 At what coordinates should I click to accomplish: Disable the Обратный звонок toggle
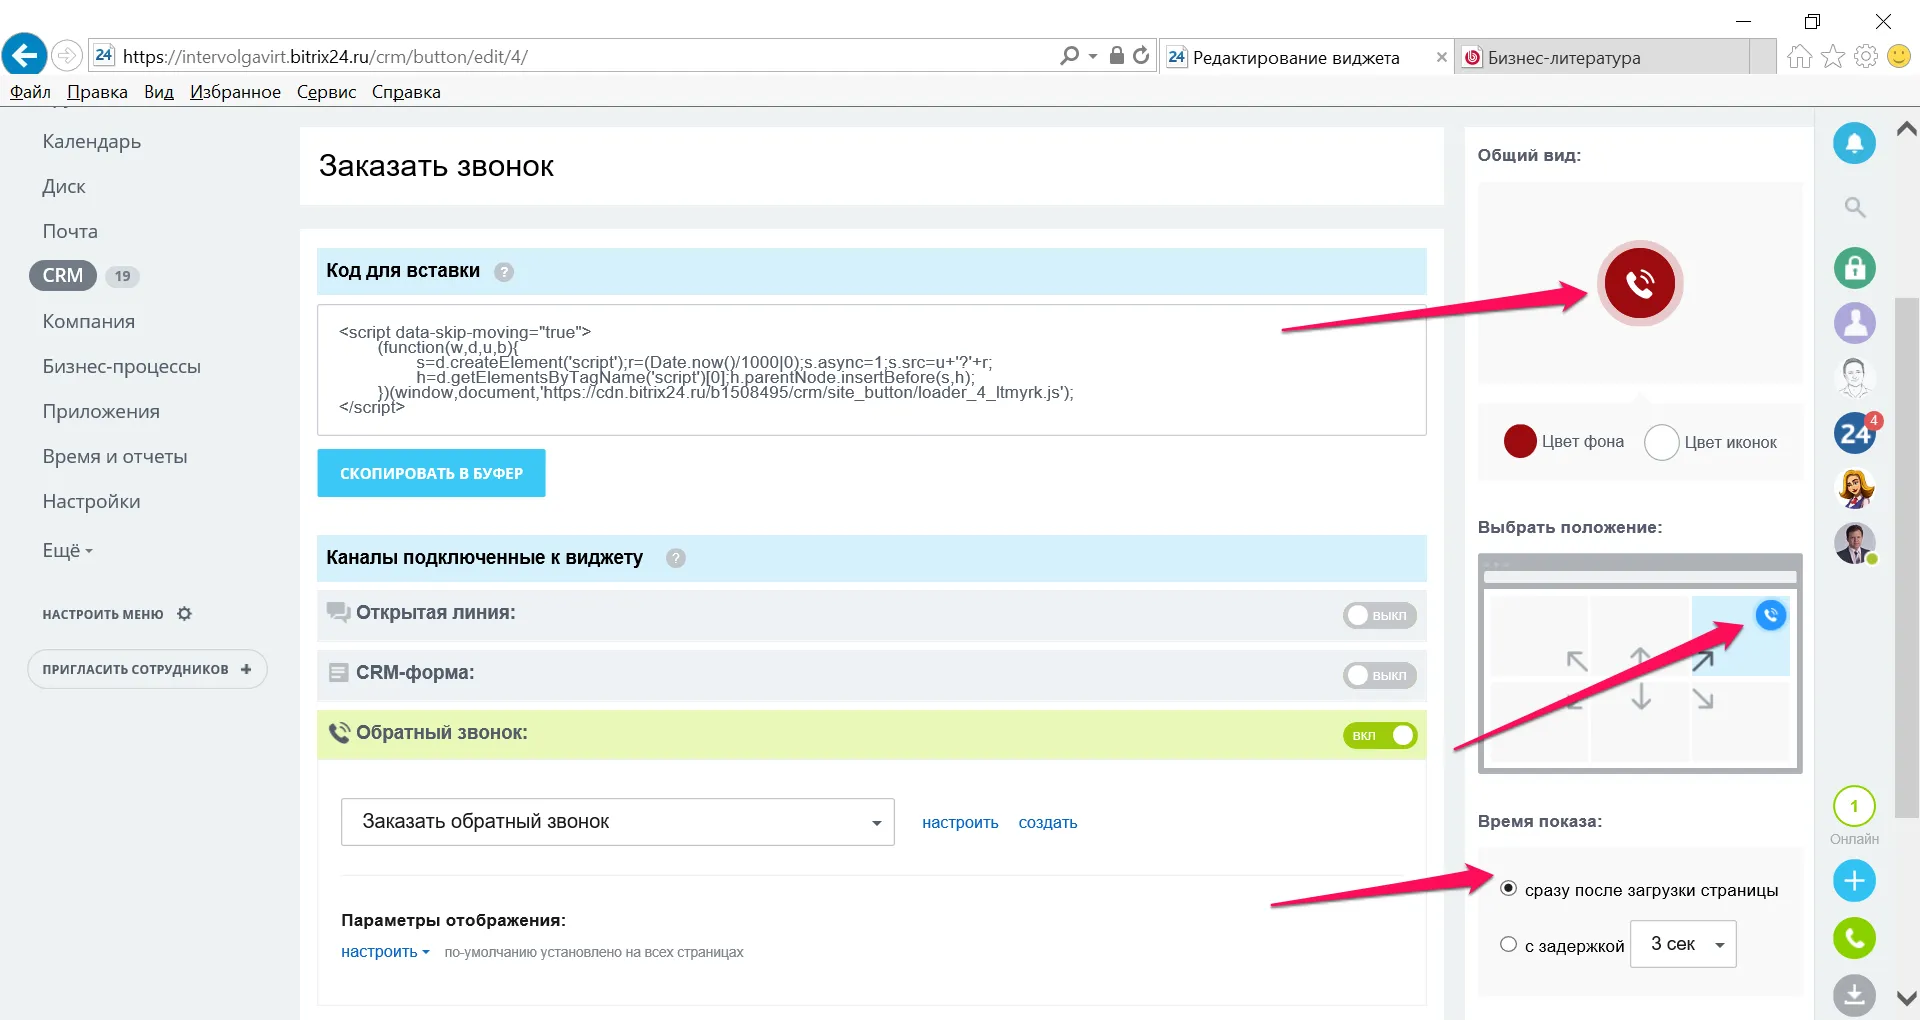click(x=1379, y=735)
